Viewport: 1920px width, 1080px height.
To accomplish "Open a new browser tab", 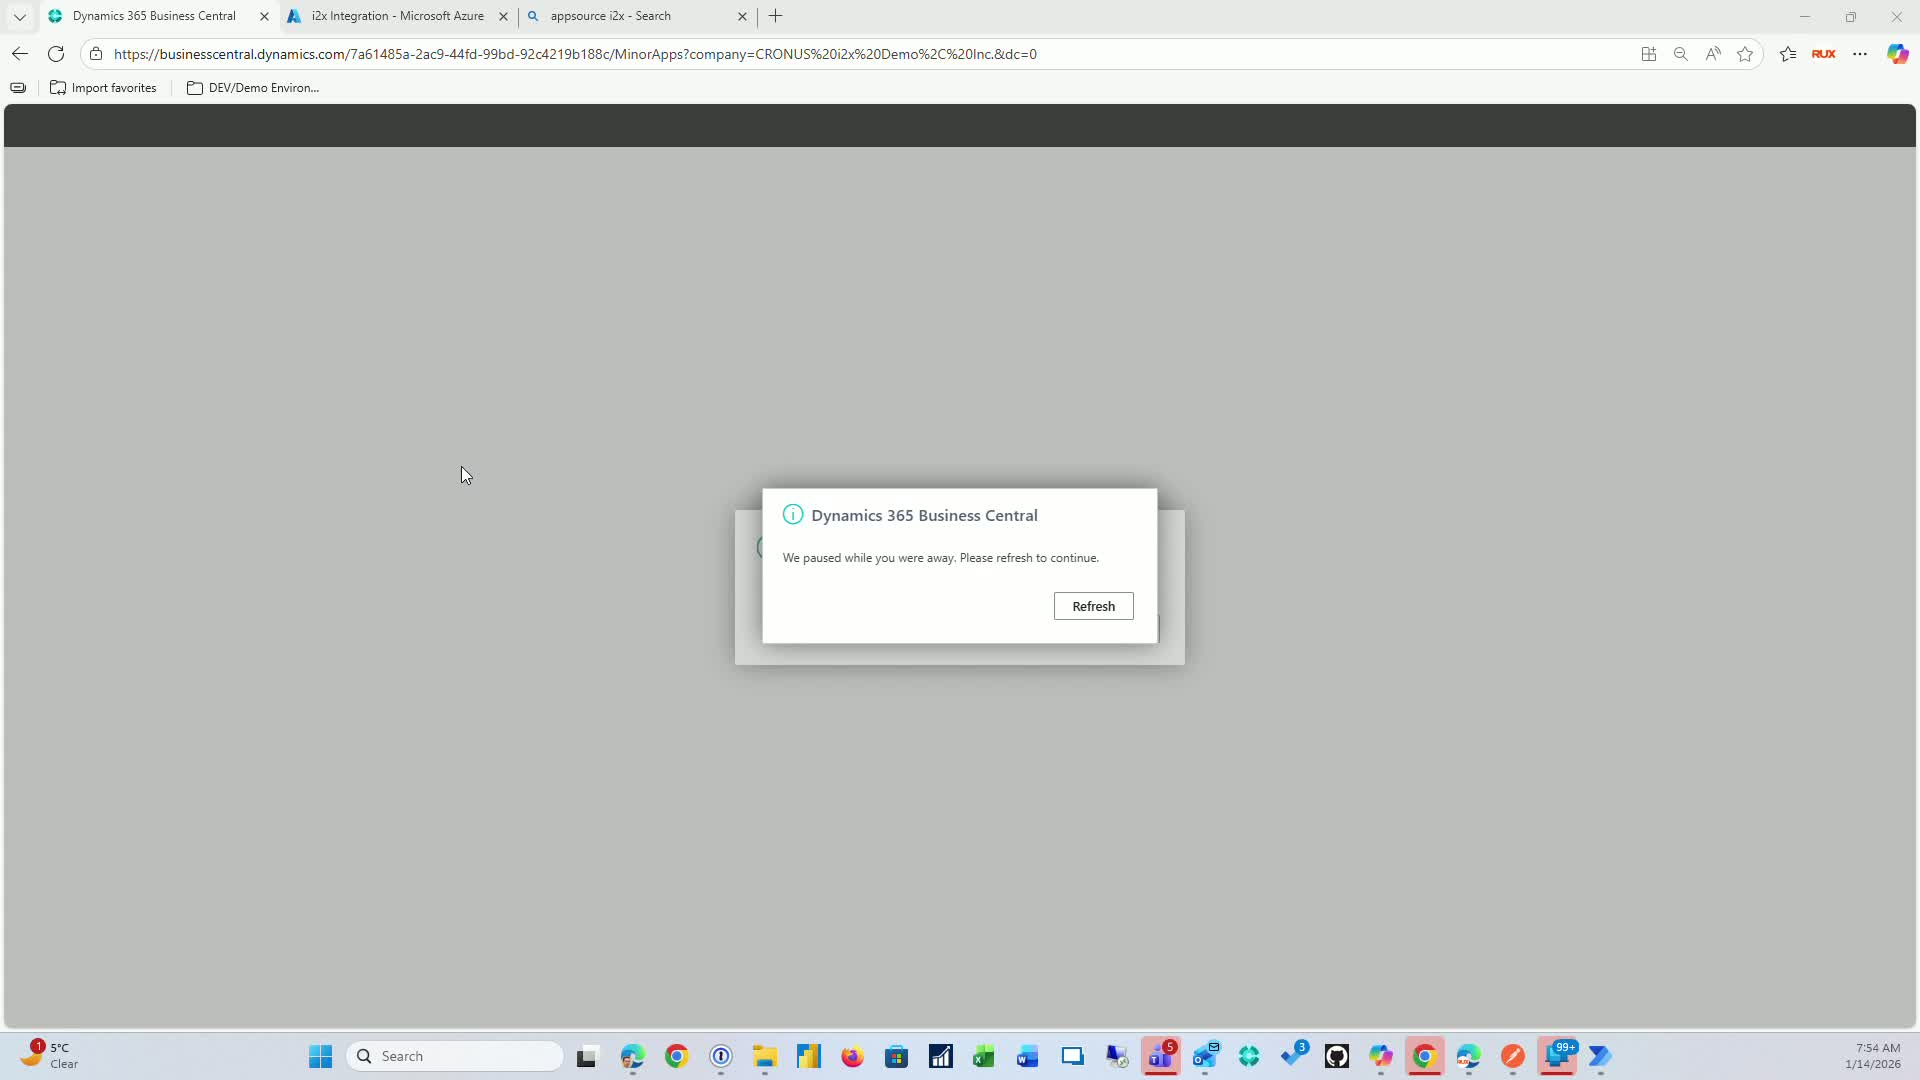I will [776, 16].
